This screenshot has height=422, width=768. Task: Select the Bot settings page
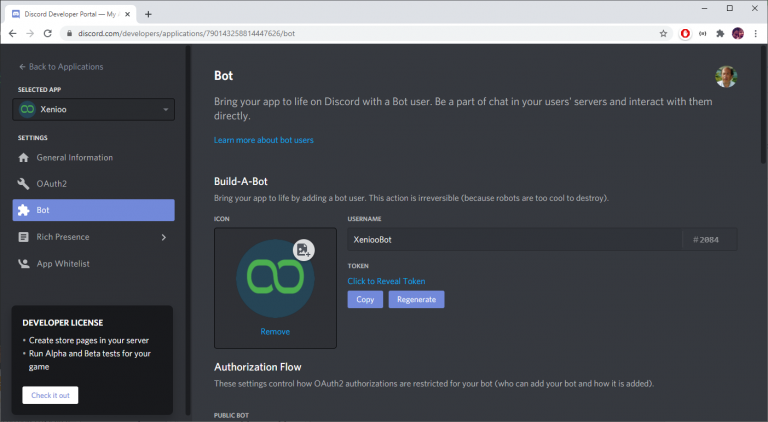[x=93, y=210]
